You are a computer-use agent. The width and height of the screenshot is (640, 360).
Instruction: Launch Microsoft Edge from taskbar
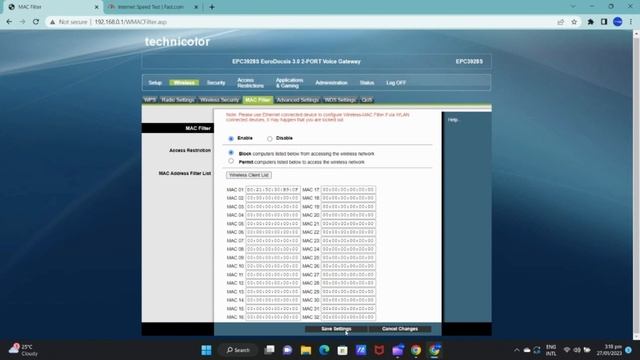point(324,350)
